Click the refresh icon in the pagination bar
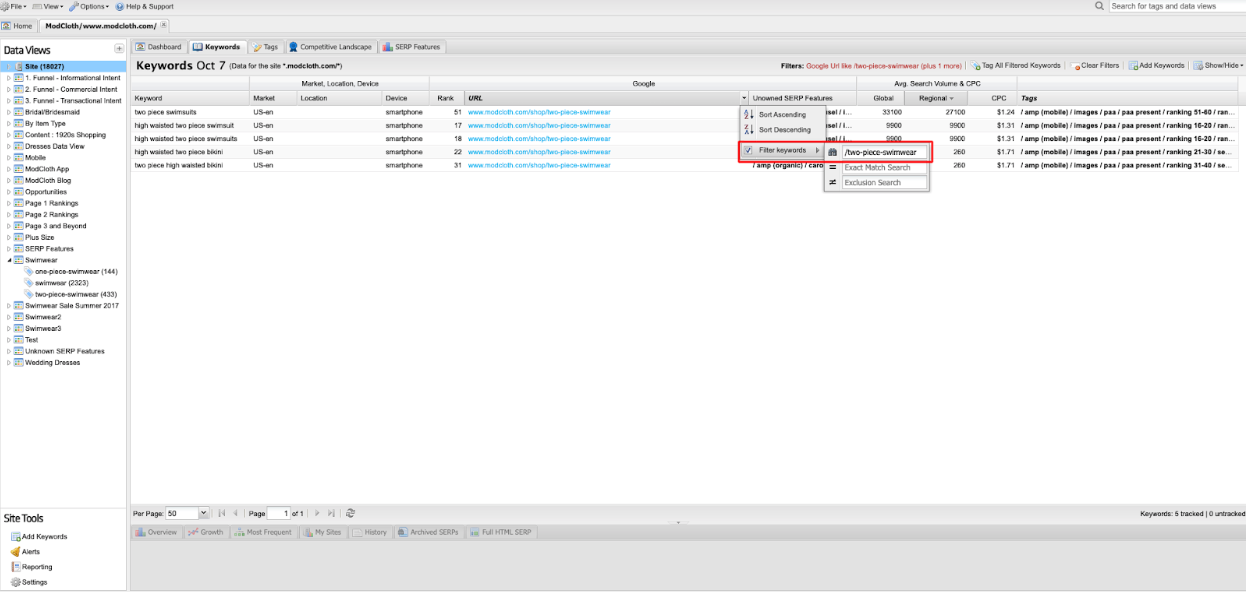Viewport: 1246px width, 592px height. [350, 513]
